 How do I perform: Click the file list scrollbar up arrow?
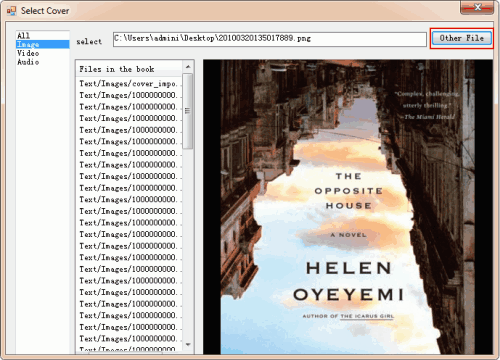point(188,67)
